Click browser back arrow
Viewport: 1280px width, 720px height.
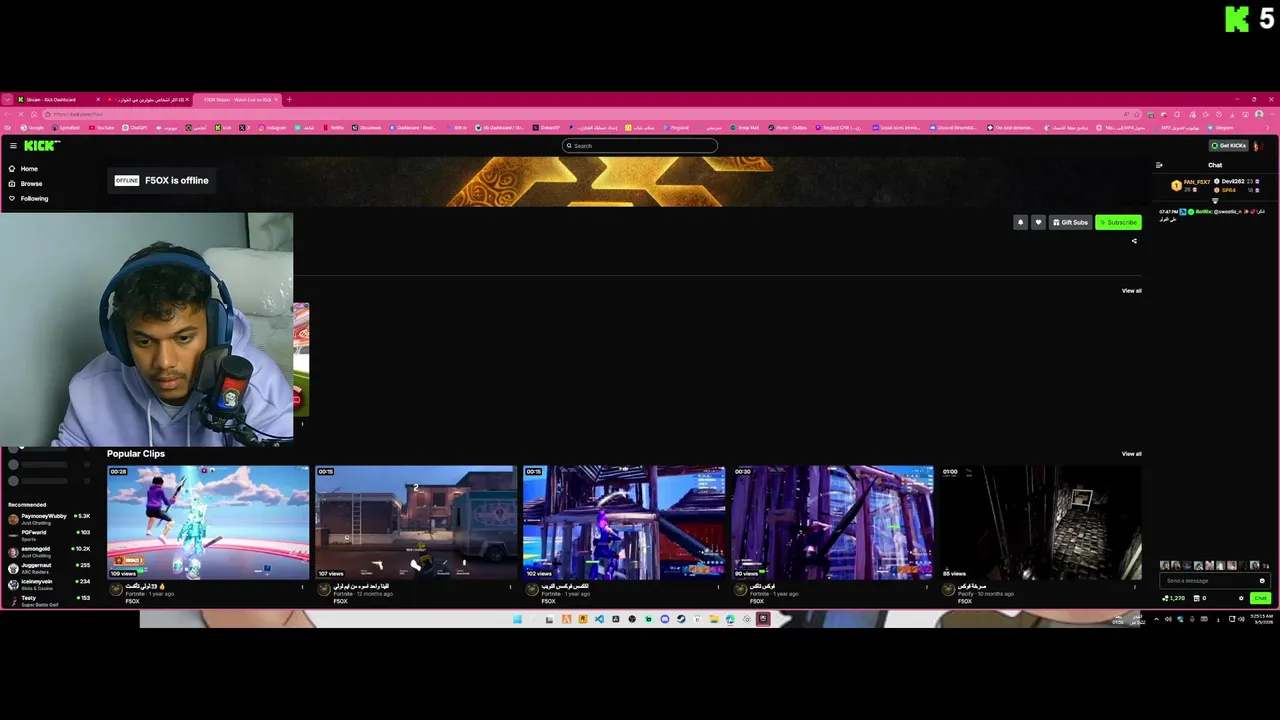[x=8, y=114]
